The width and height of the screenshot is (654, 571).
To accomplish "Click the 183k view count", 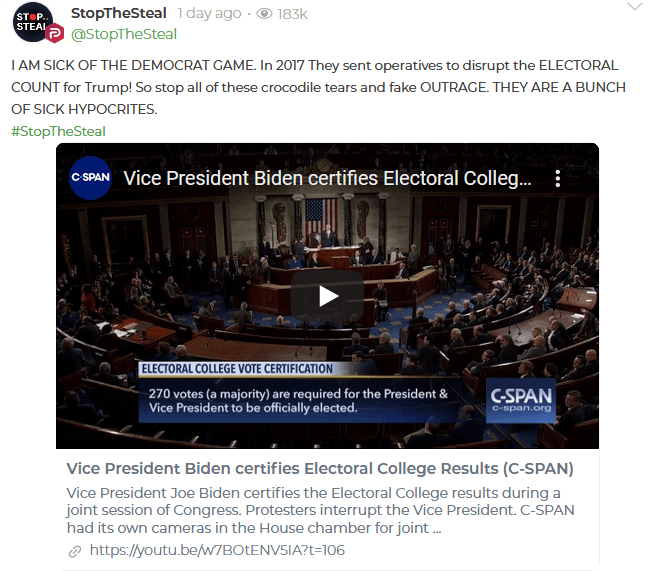I will [292, 14].
